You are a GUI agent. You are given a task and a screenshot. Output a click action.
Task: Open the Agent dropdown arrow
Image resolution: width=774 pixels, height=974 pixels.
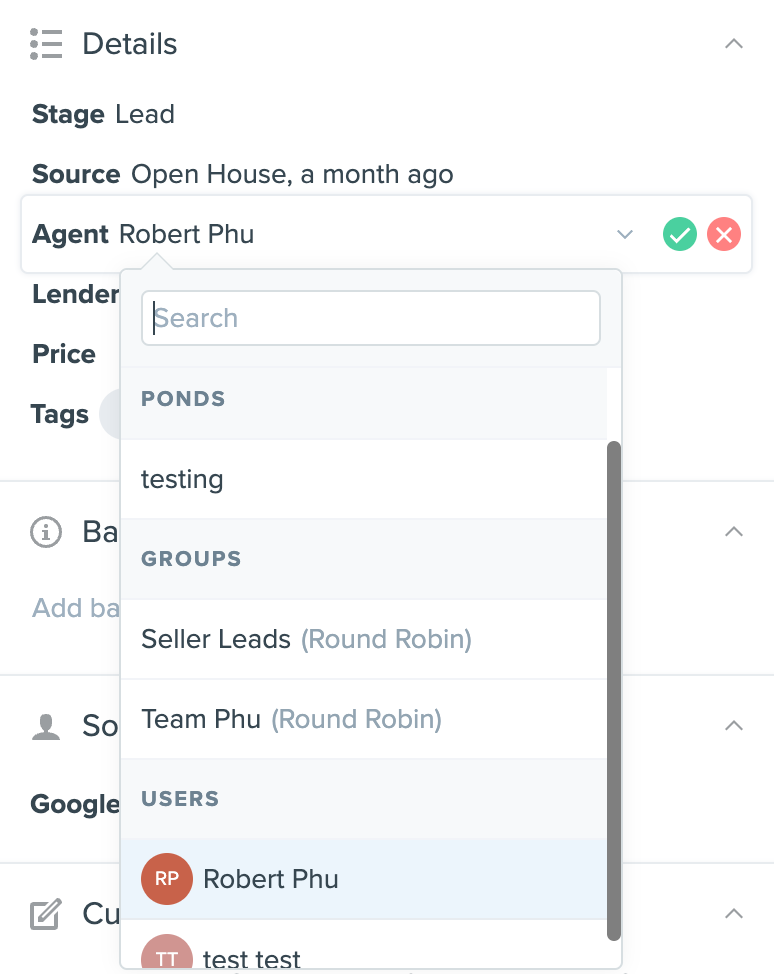click(x=625, y=235)
